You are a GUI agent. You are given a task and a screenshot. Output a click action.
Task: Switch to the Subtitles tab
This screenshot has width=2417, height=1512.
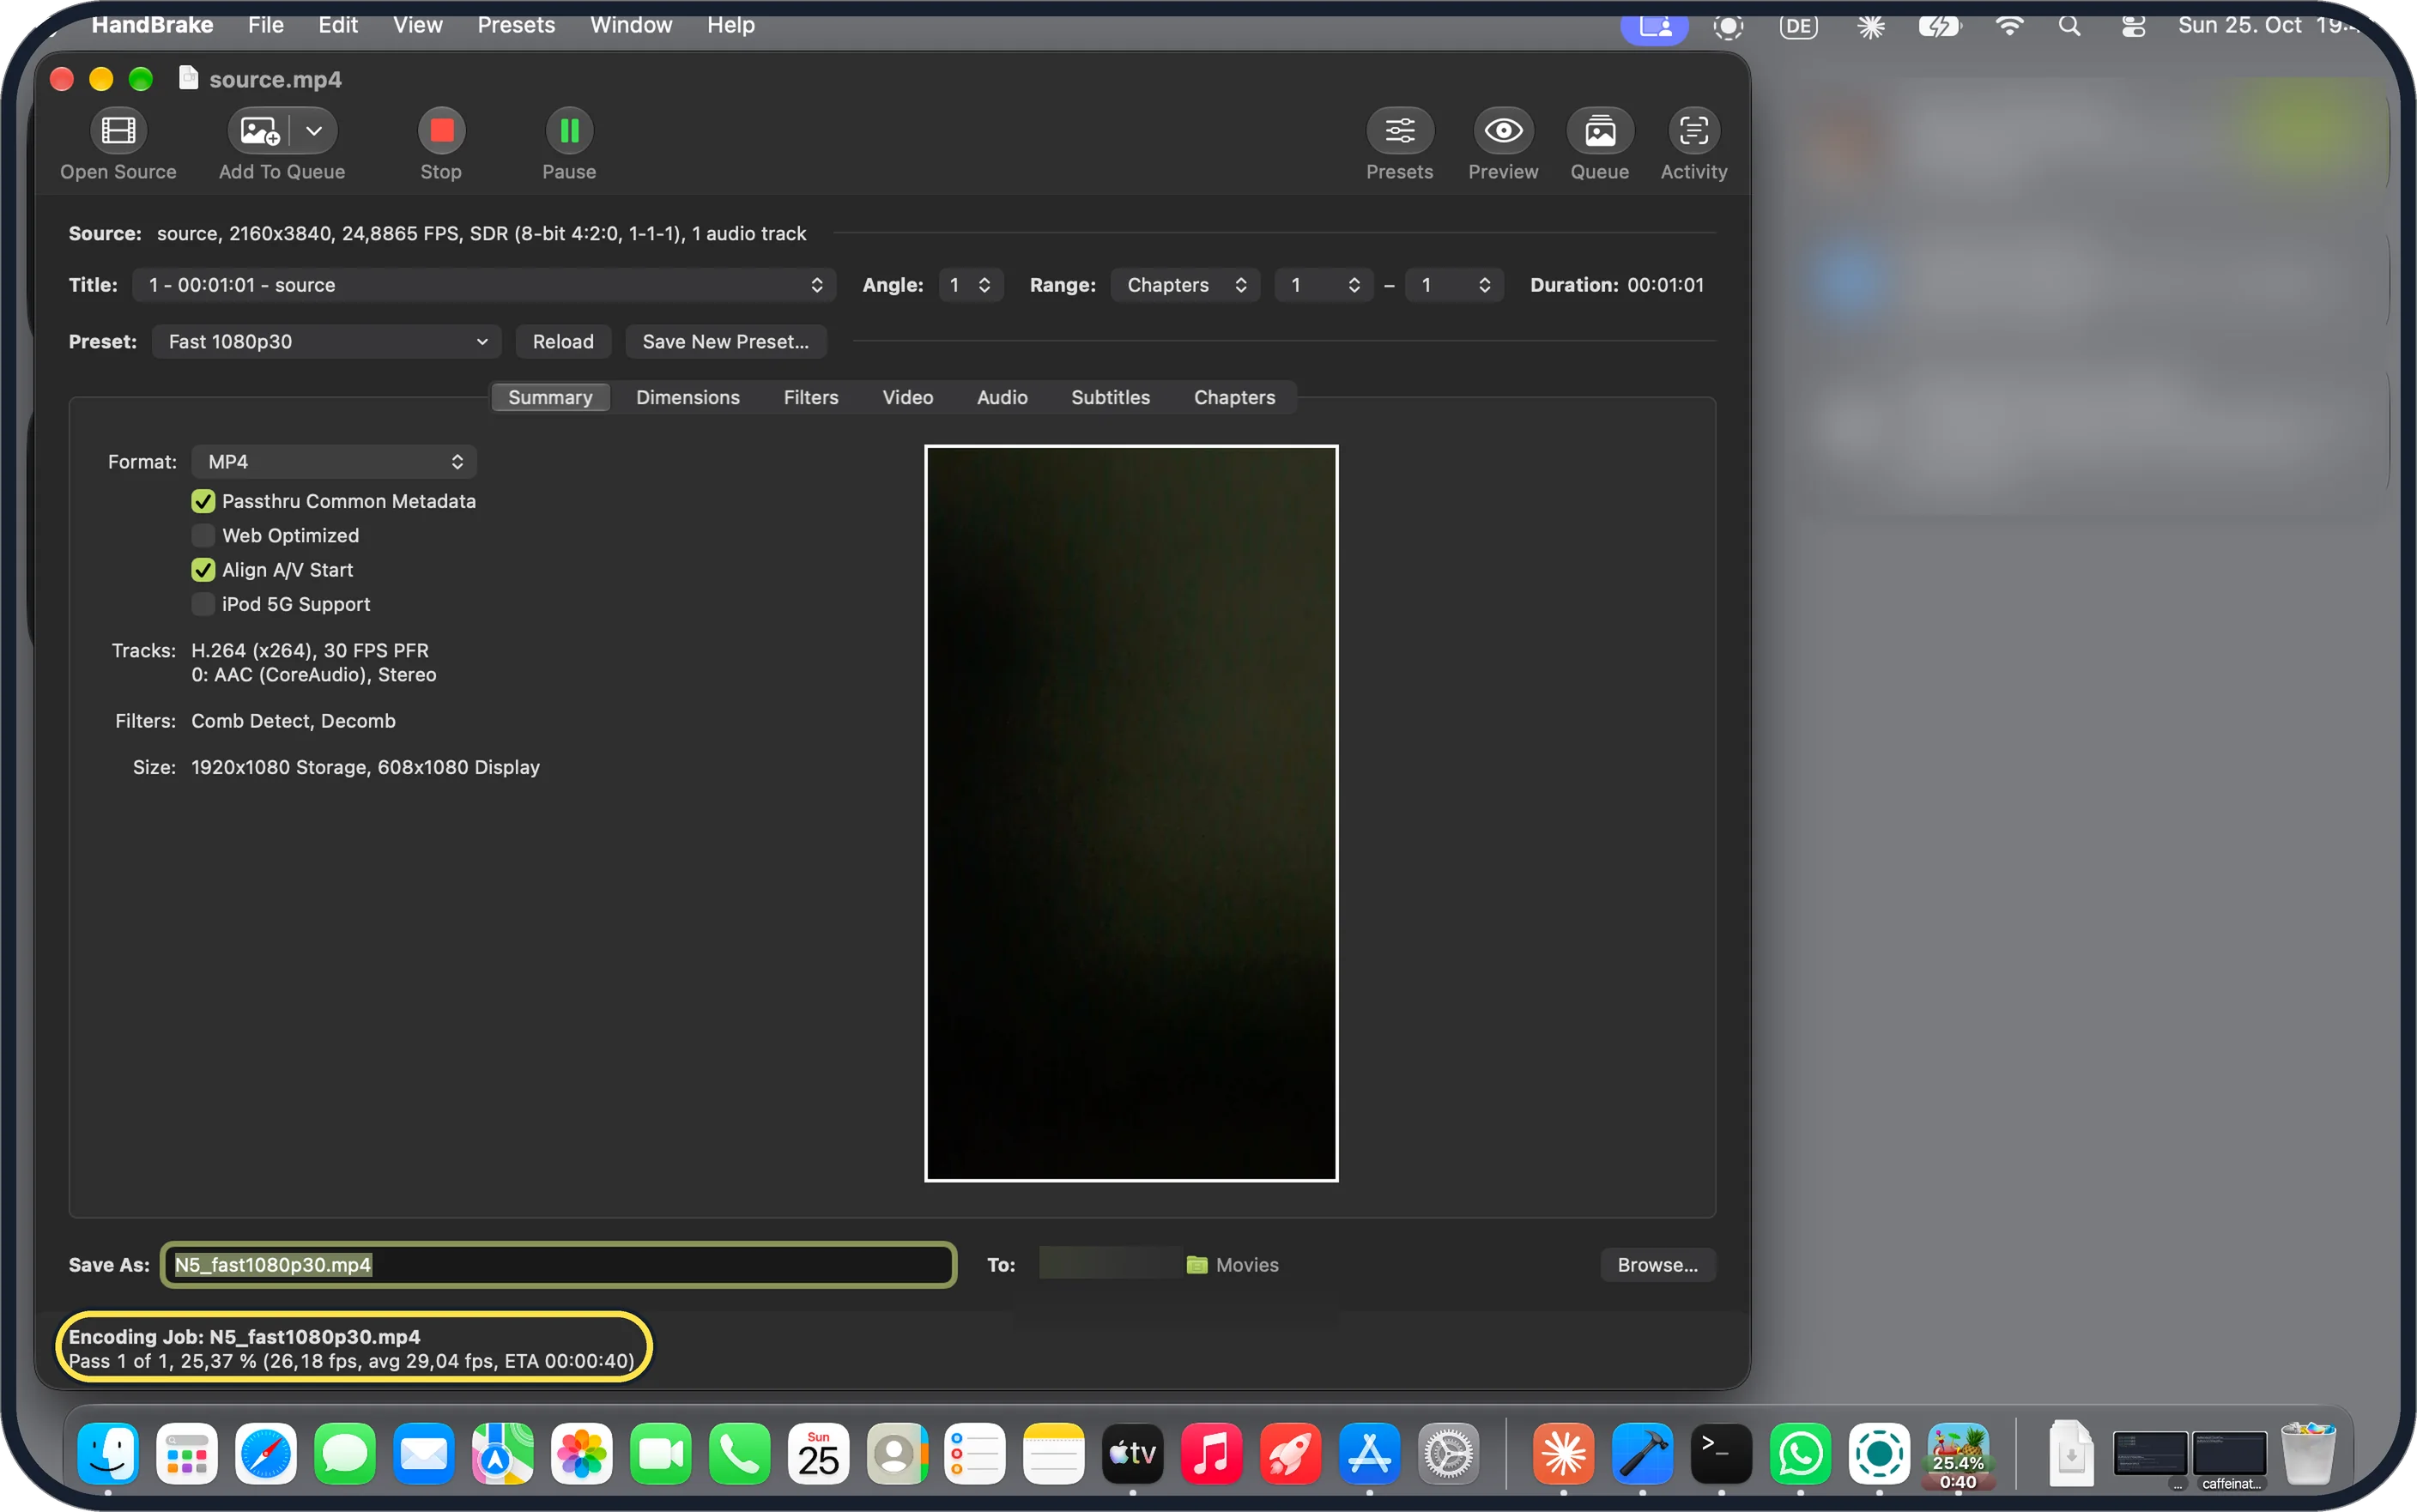[1110, 398]
